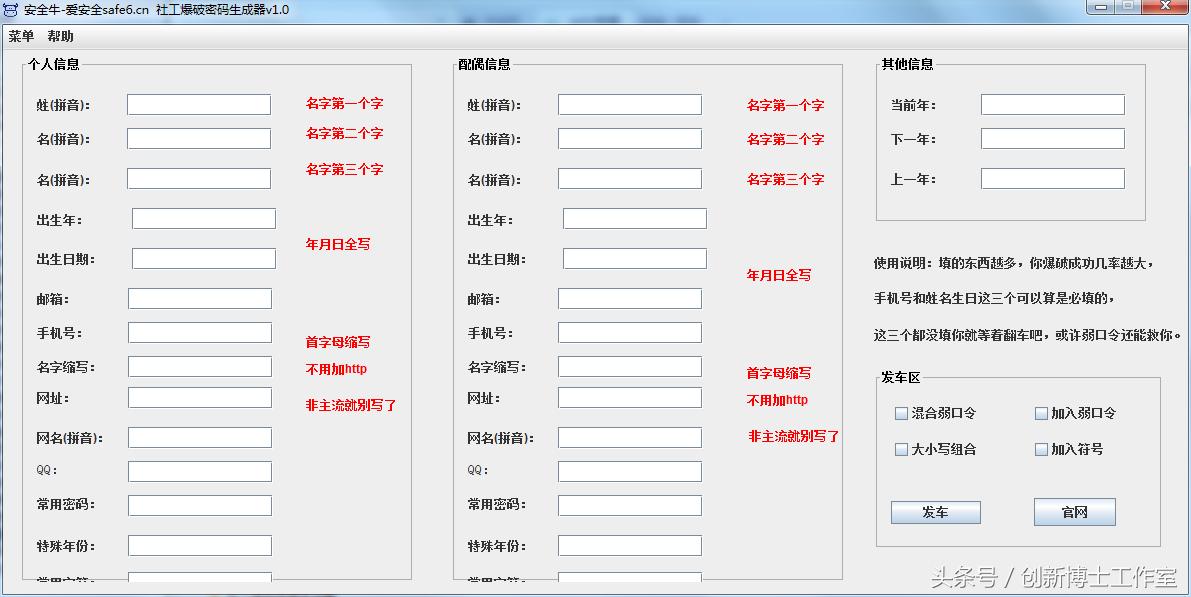
Task: Click 邮箱 field under 配偶信息
Action: click(628, 298)
